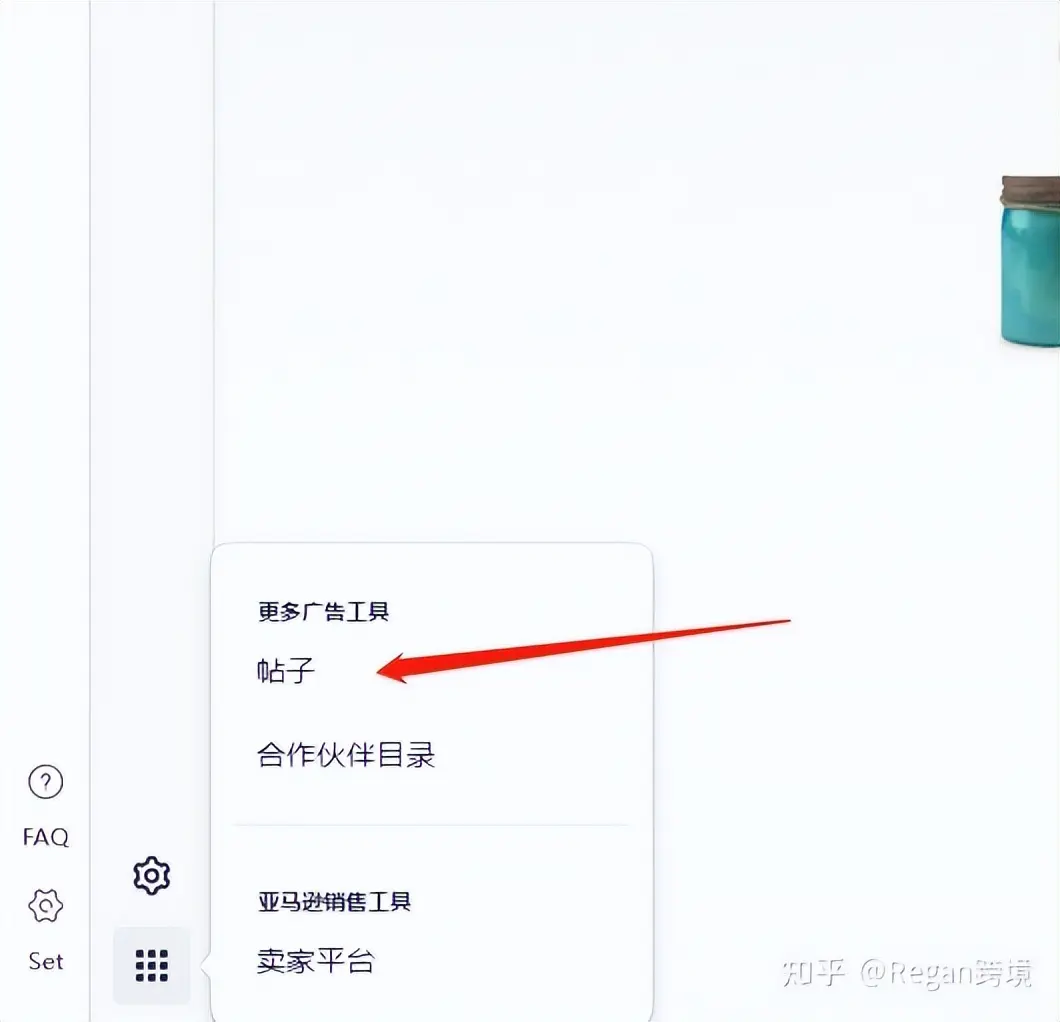The image size is (1060, 1022).
Task: Click the @Regan跨境 watermark handle
Action: (x=946, y=973)
